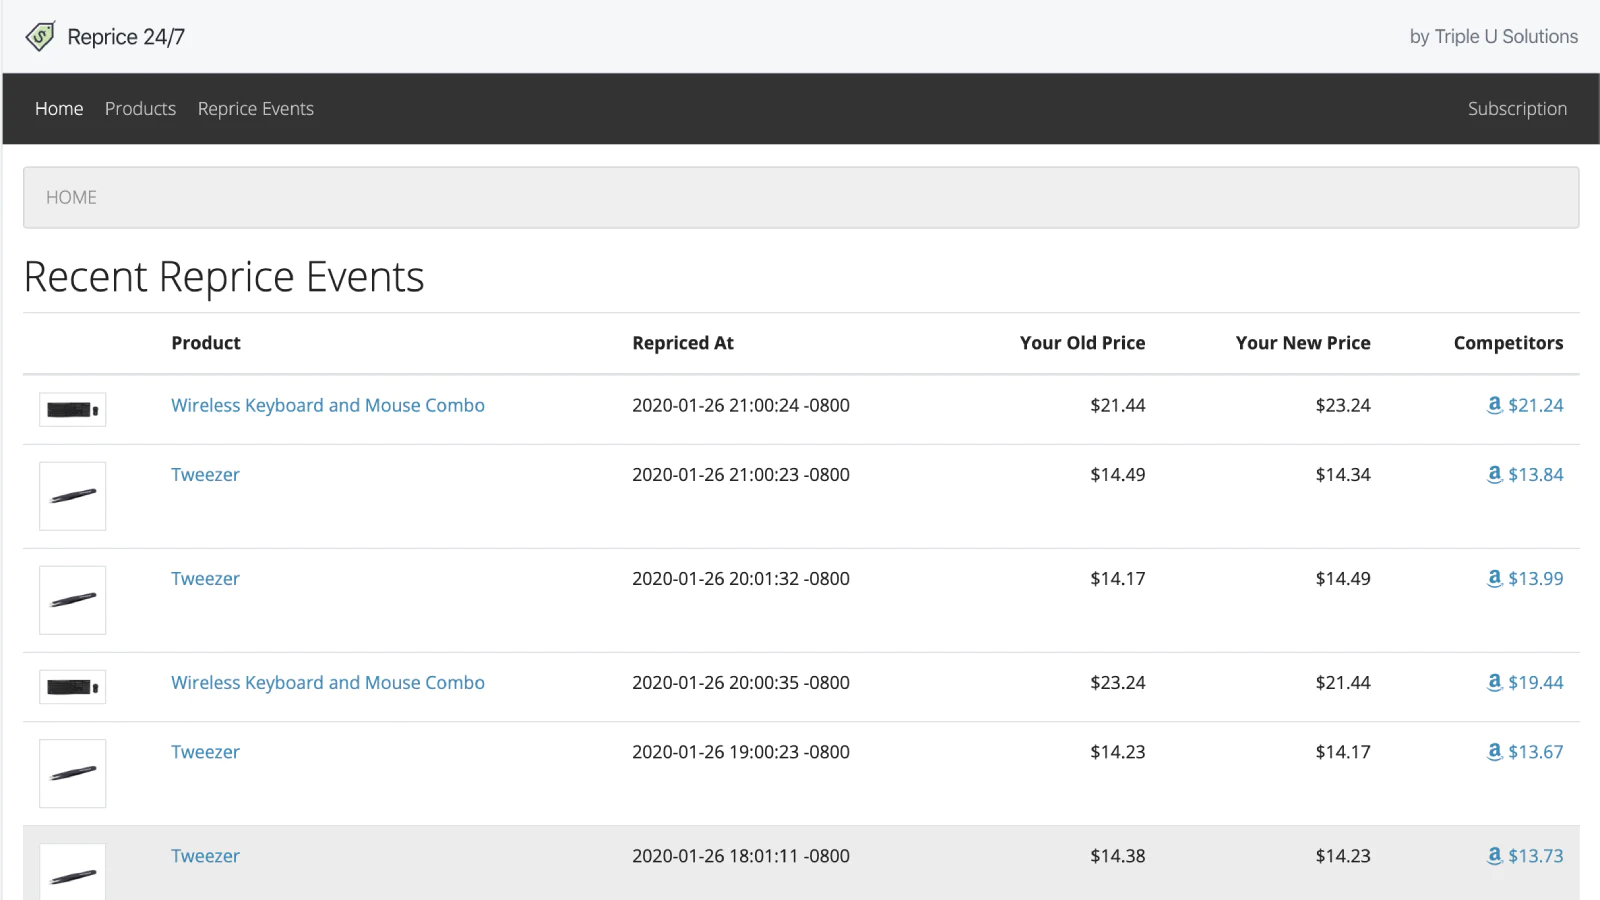Open competitor price $13.84 link
1600x900 pixels.
(x=1536, y=475)
